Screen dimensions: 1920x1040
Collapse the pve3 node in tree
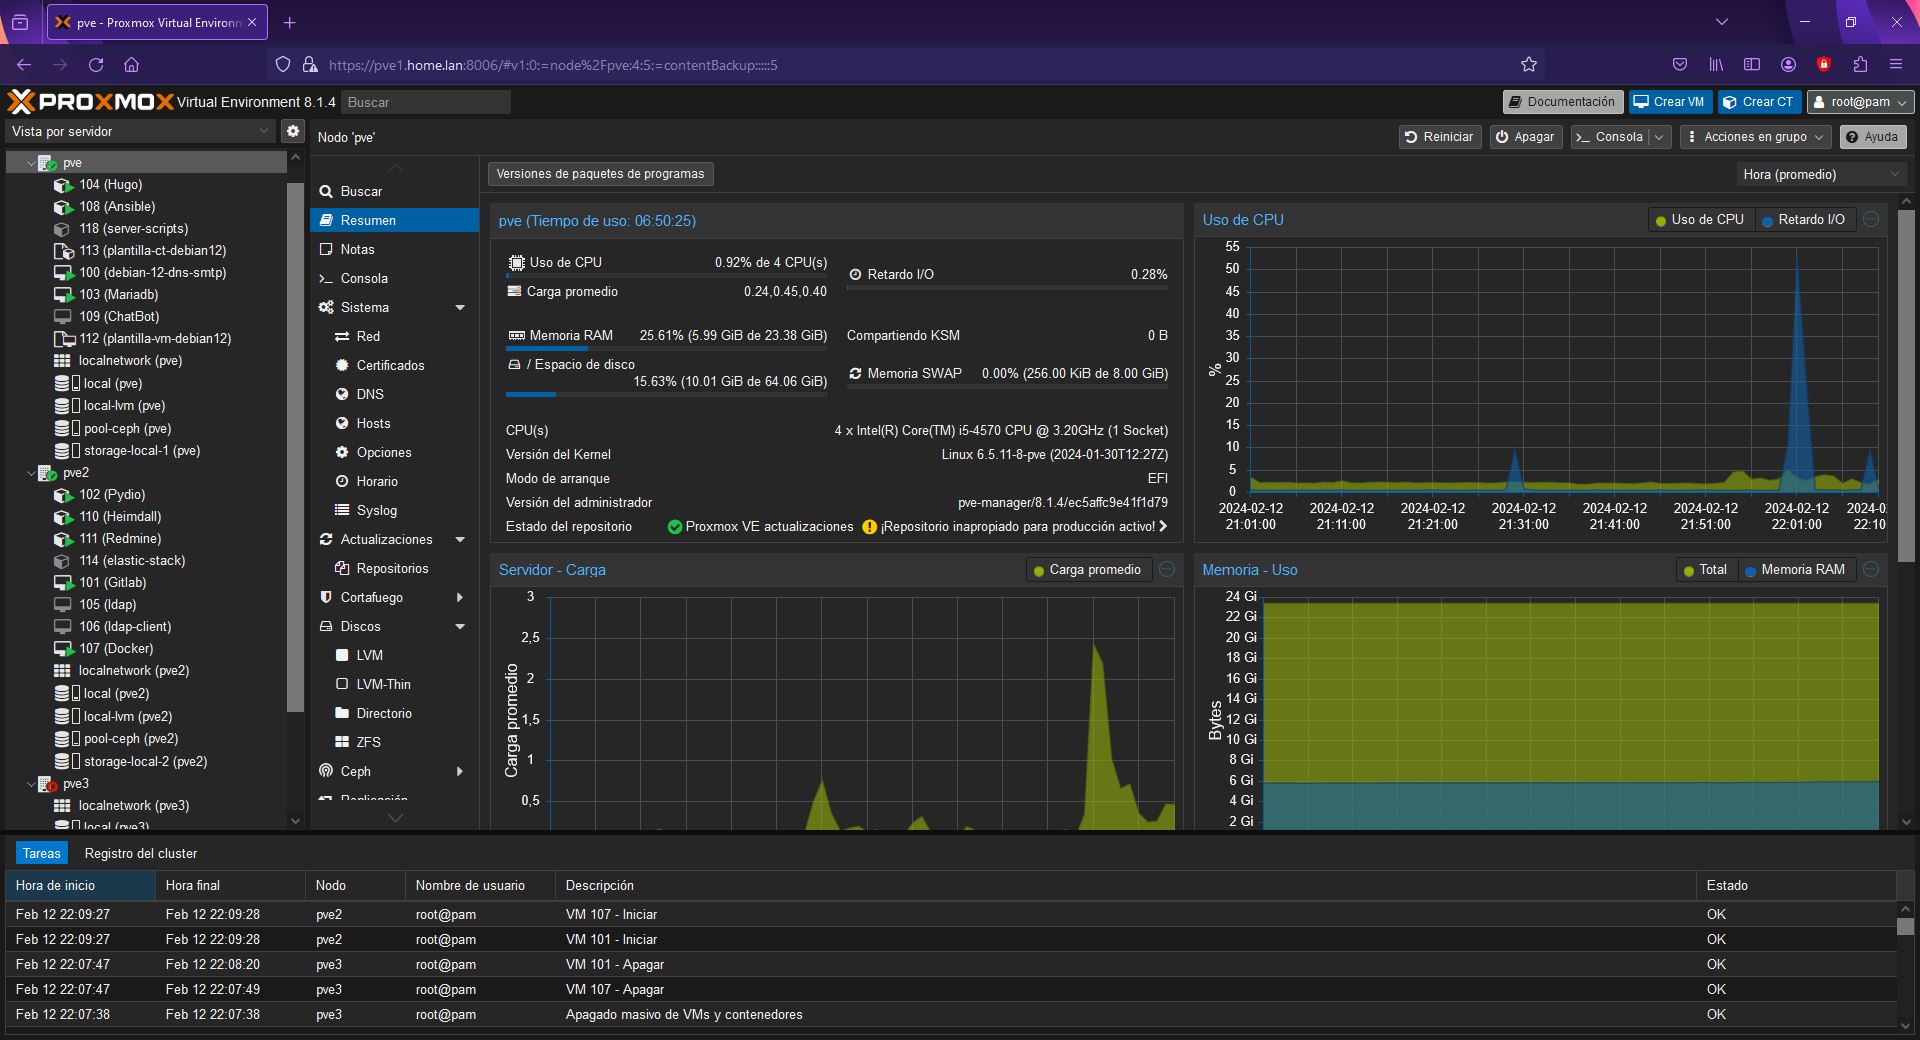click(x=30, y=784)
